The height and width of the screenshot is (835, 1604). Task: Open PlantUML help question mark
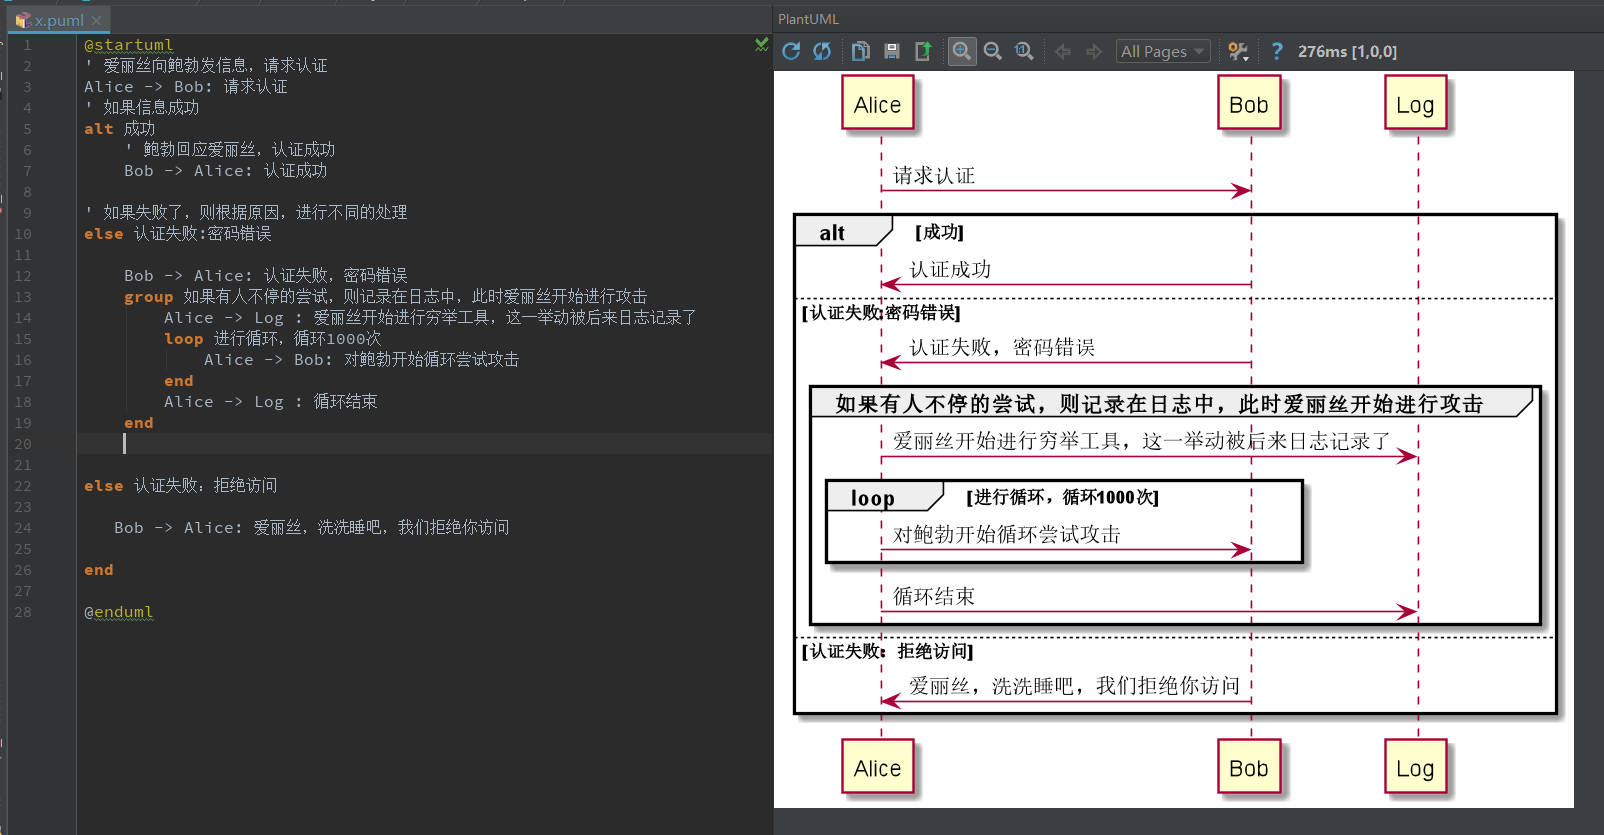[x=1276, y=51]
